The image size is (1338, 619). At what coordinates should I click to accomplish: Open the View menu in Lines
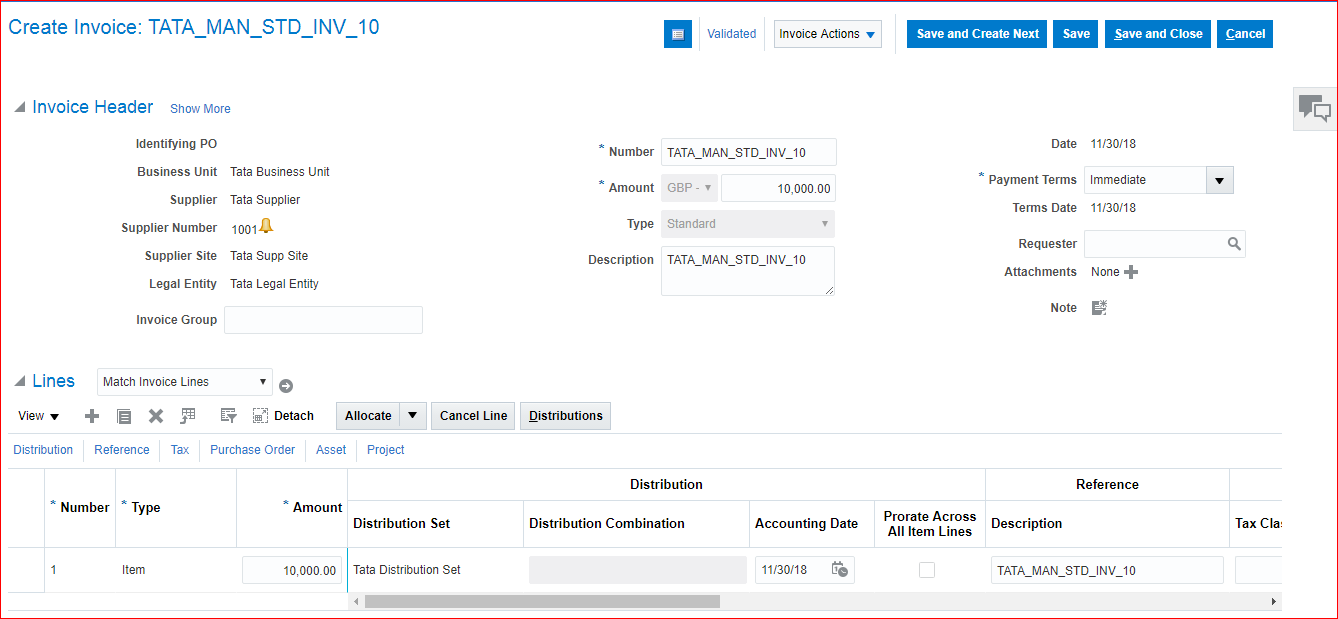[39, 416]
